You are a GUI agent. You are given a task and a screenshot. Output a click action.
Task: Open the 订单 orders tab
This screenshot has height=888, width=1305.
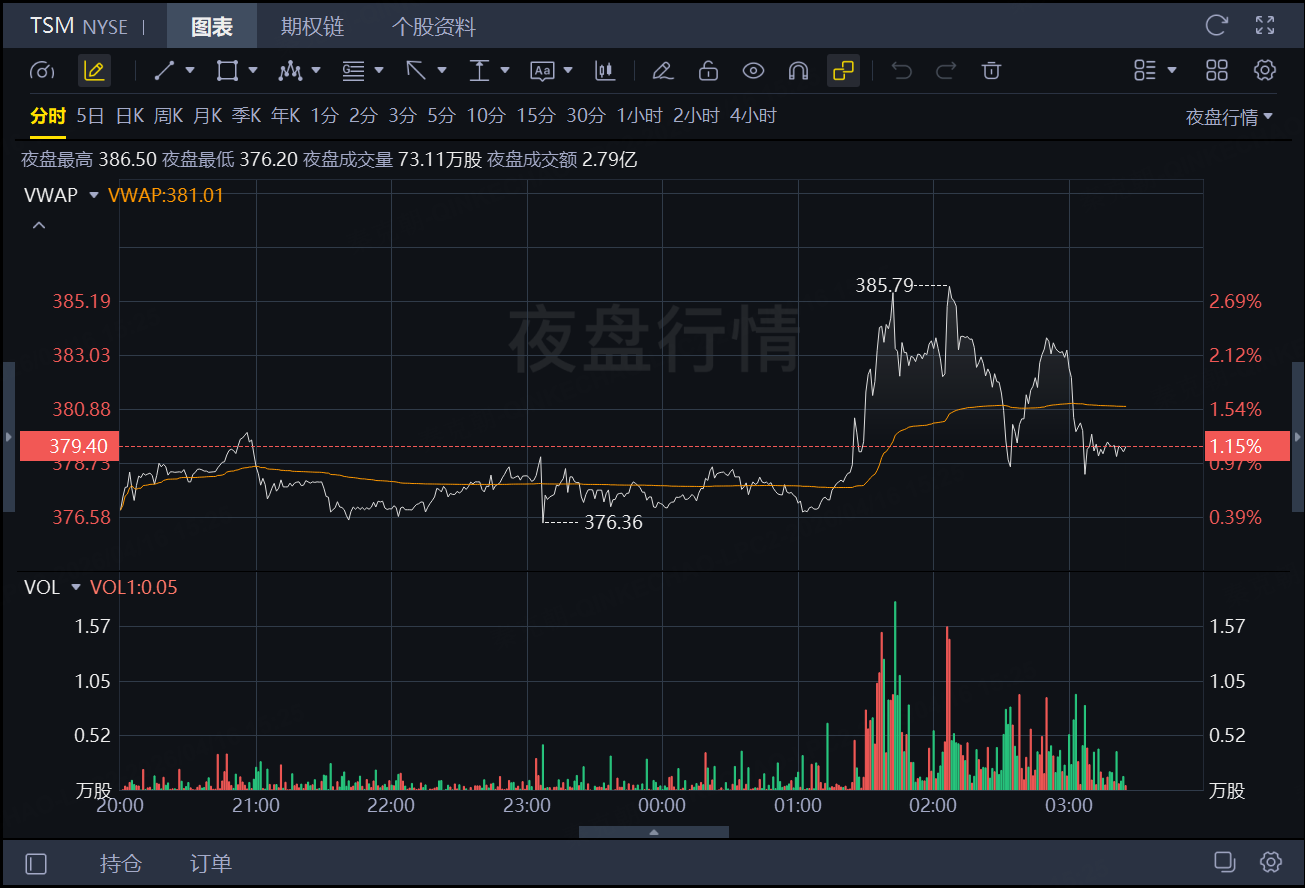coord(211,863)
